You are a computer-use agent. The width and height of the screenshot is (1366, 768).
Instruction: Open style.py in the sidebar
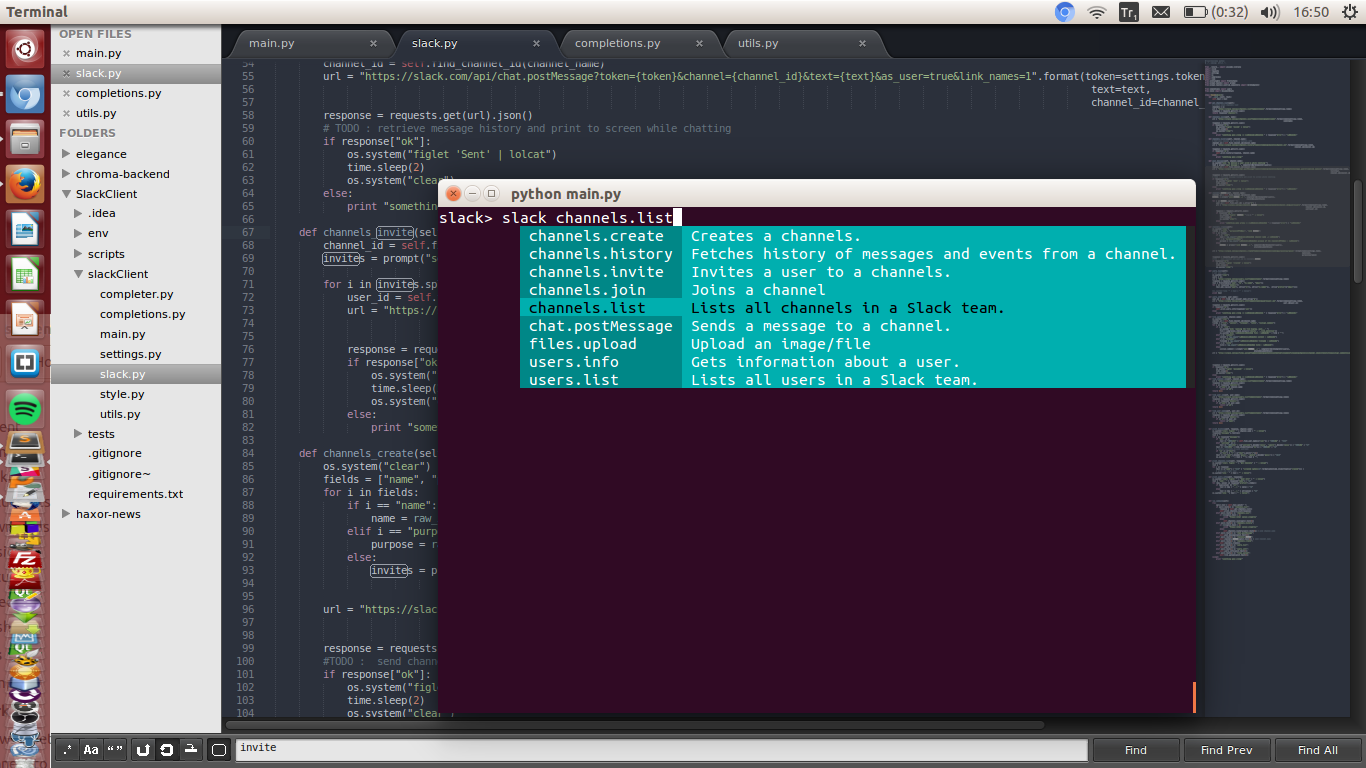122,394
